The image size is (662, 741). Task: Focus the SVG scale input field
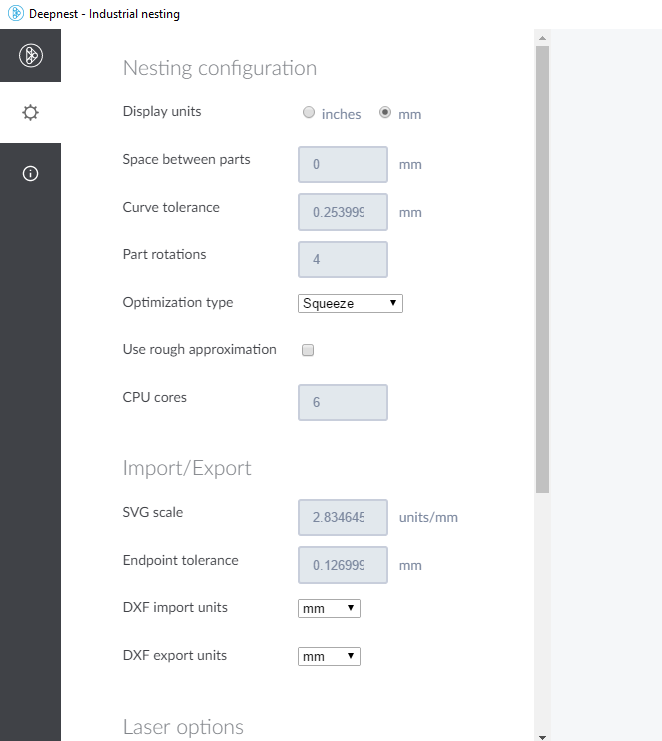(x=343, y=517)
